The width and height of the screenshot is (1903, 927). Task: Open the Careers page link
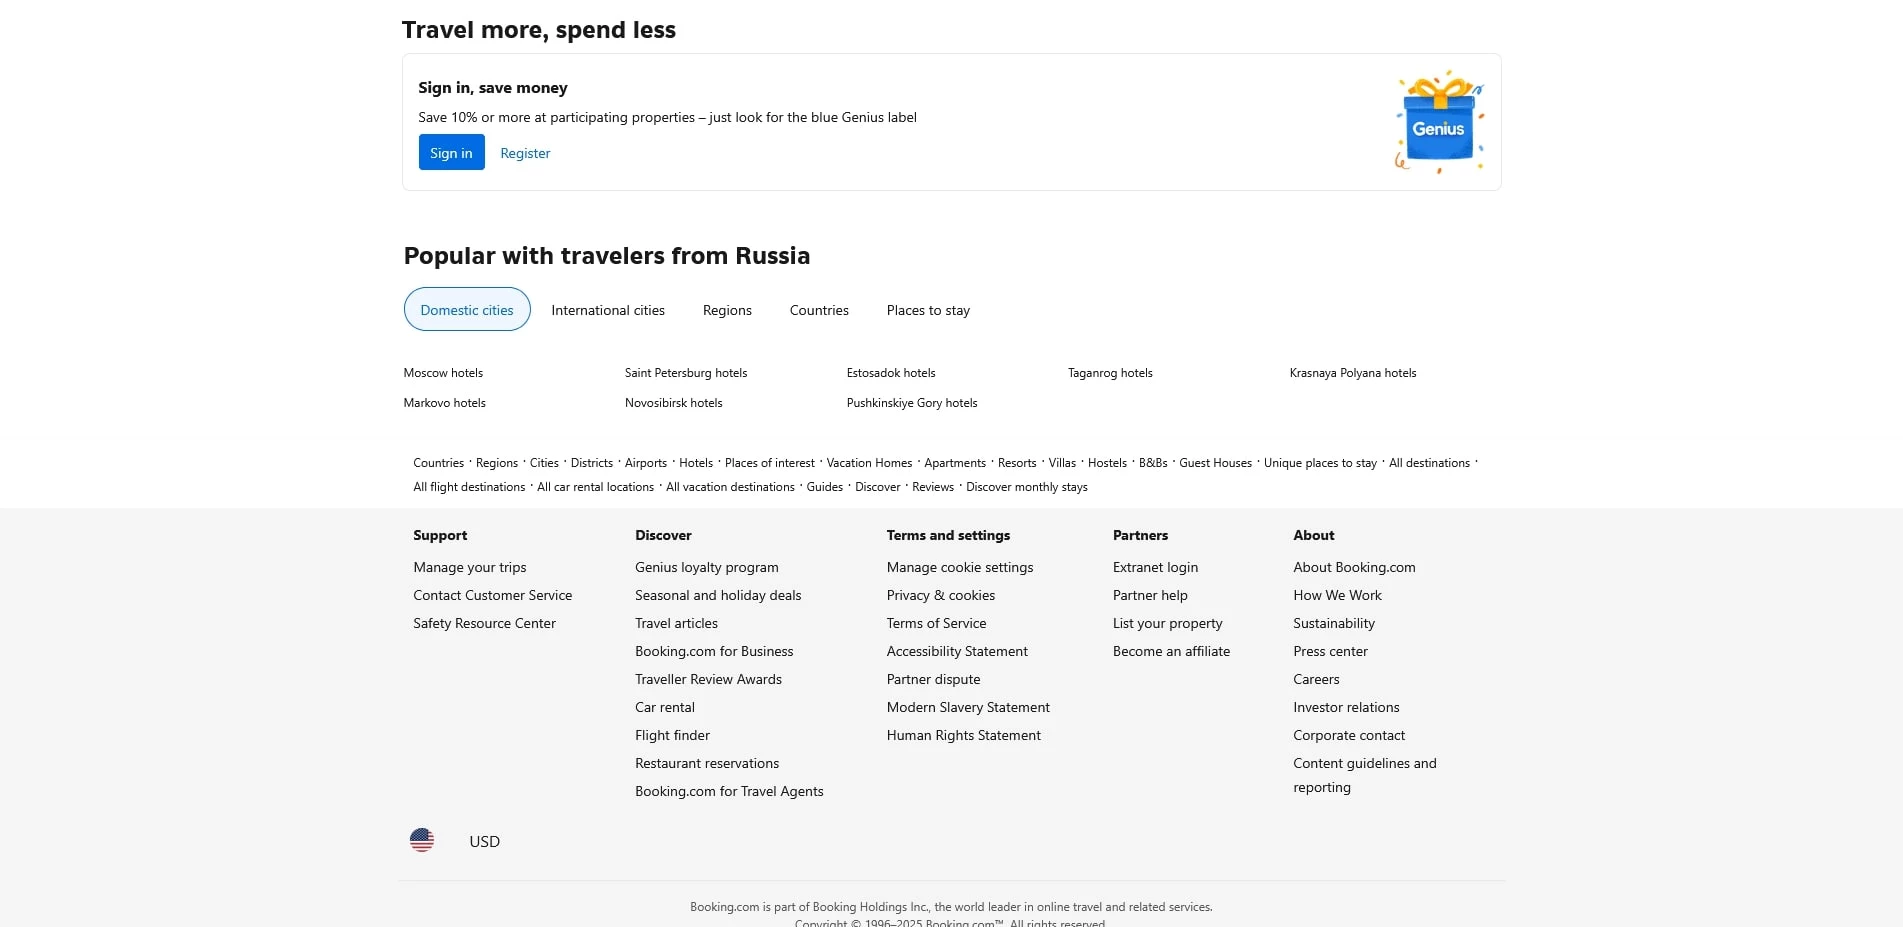coord(1316,679)
